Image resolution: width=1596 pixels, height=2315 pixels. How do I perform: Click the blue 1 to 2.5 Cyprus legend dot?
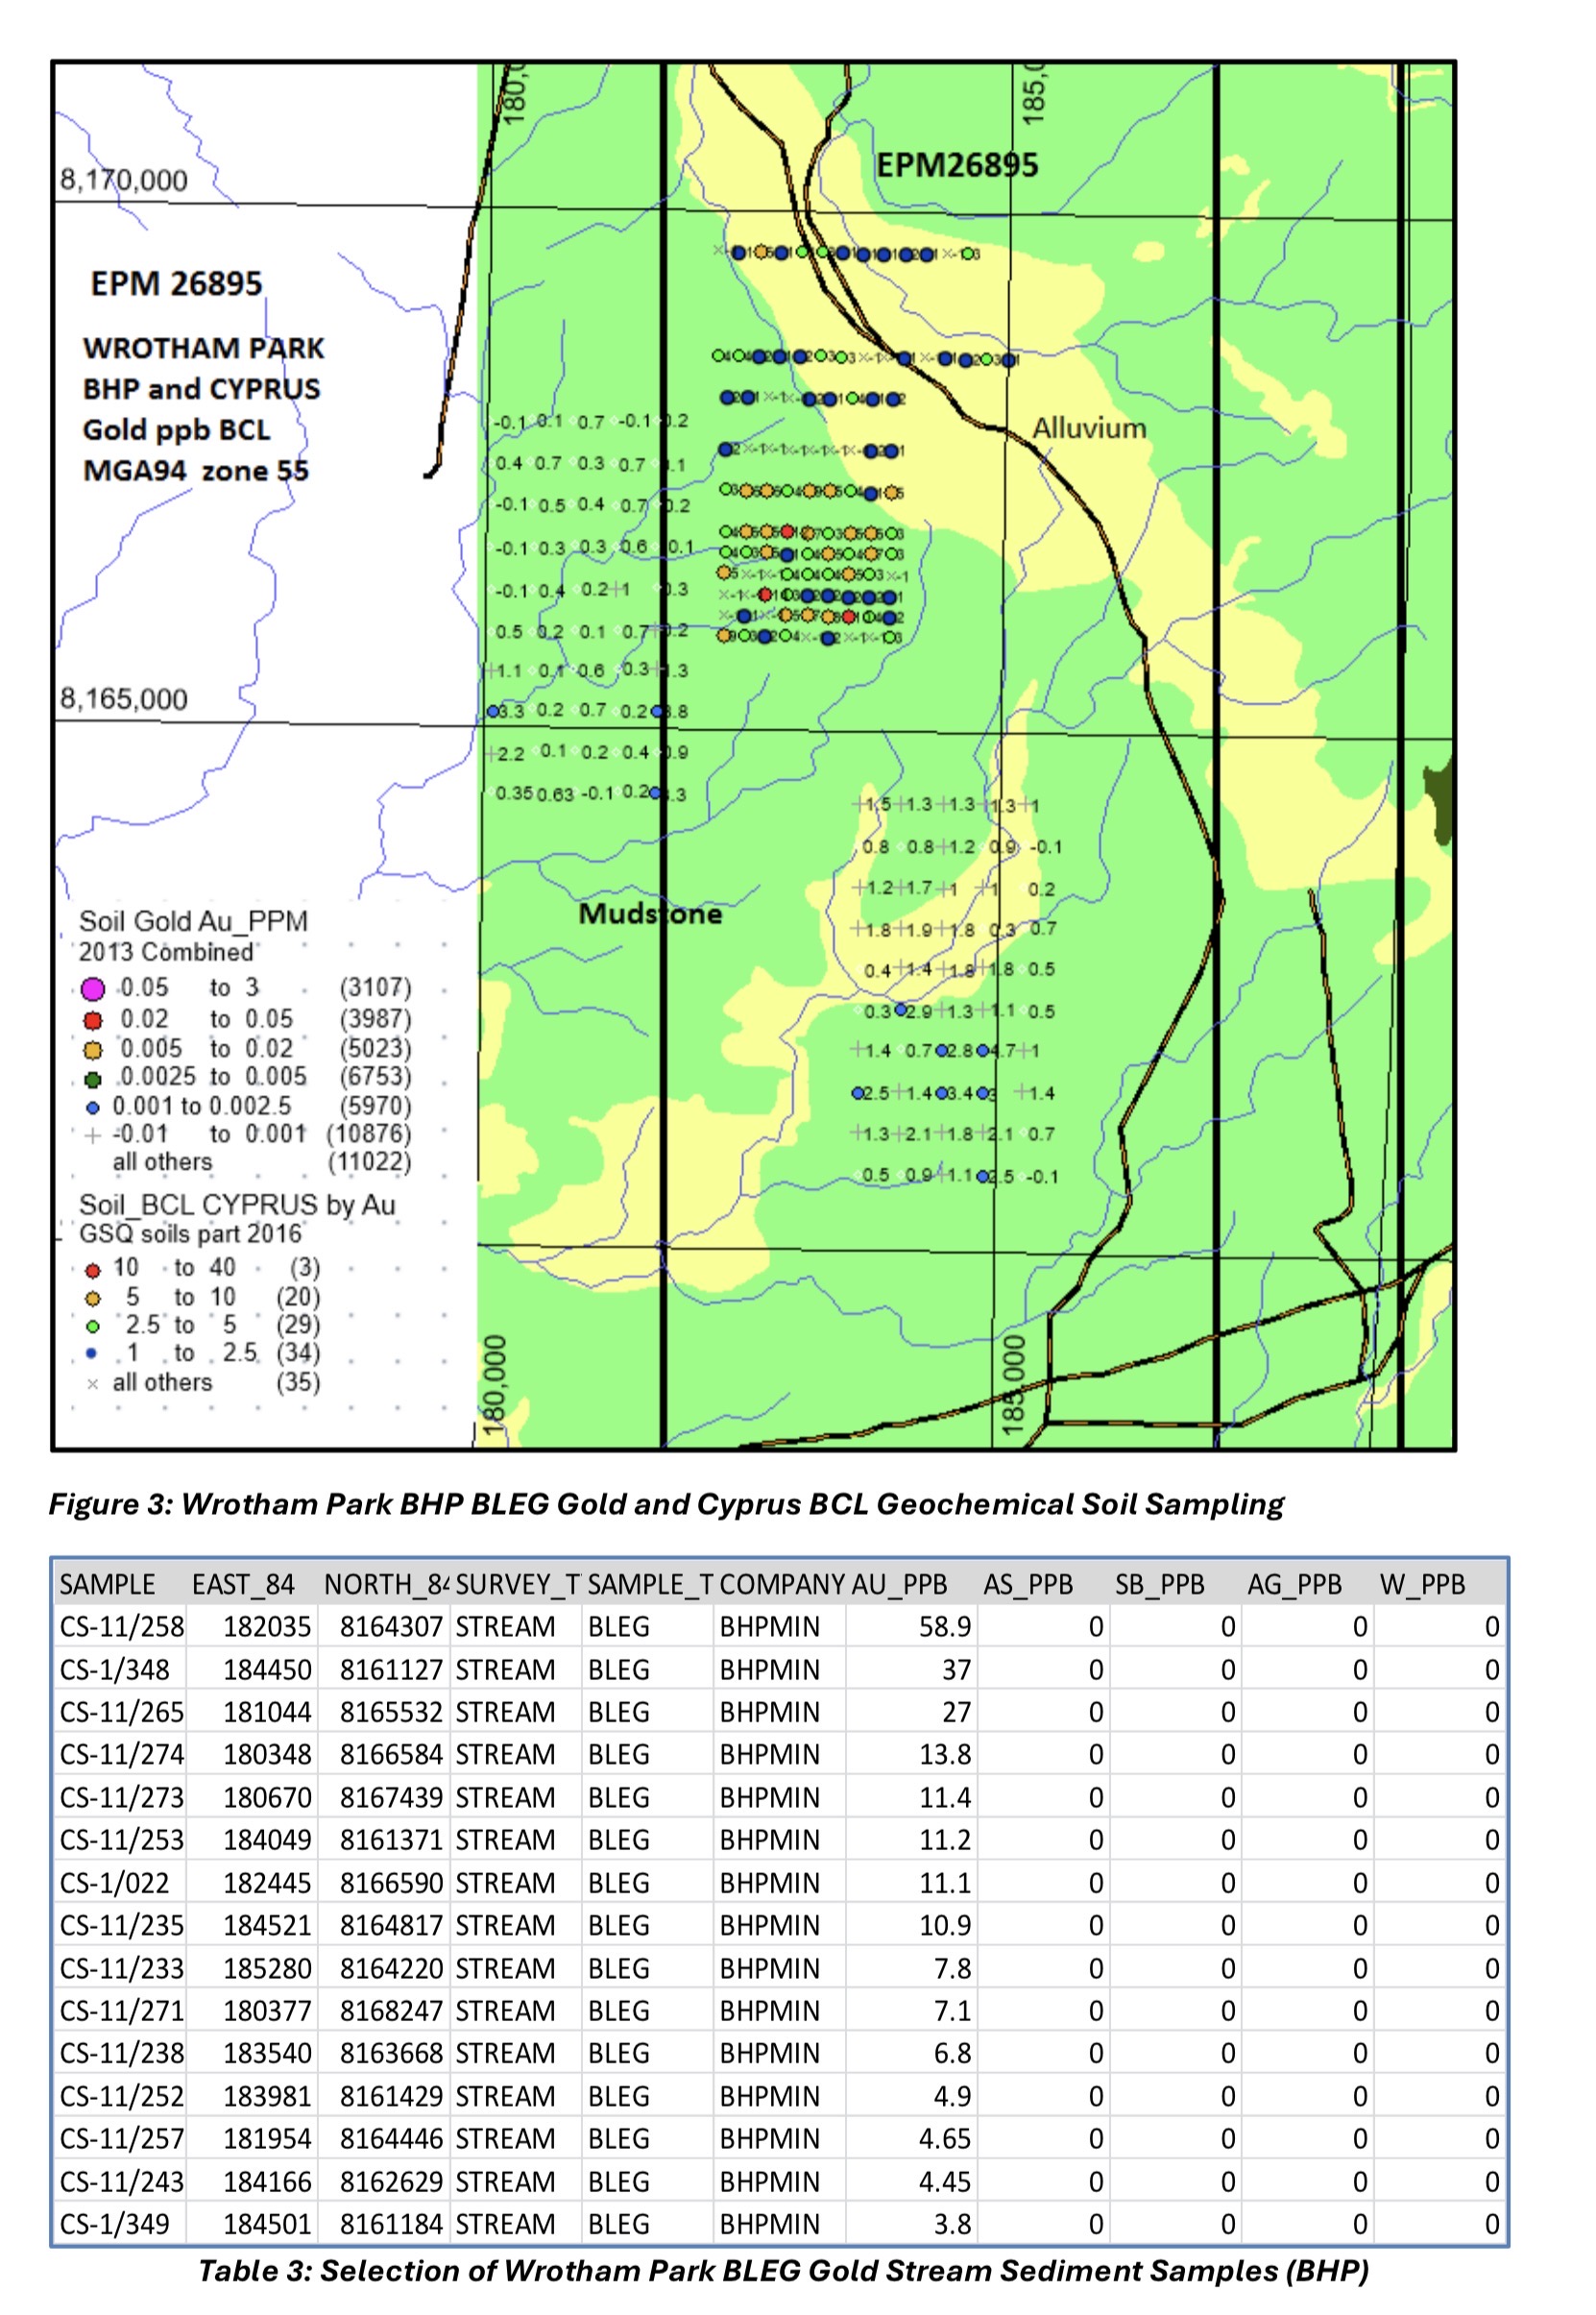tap(93, 1353)
